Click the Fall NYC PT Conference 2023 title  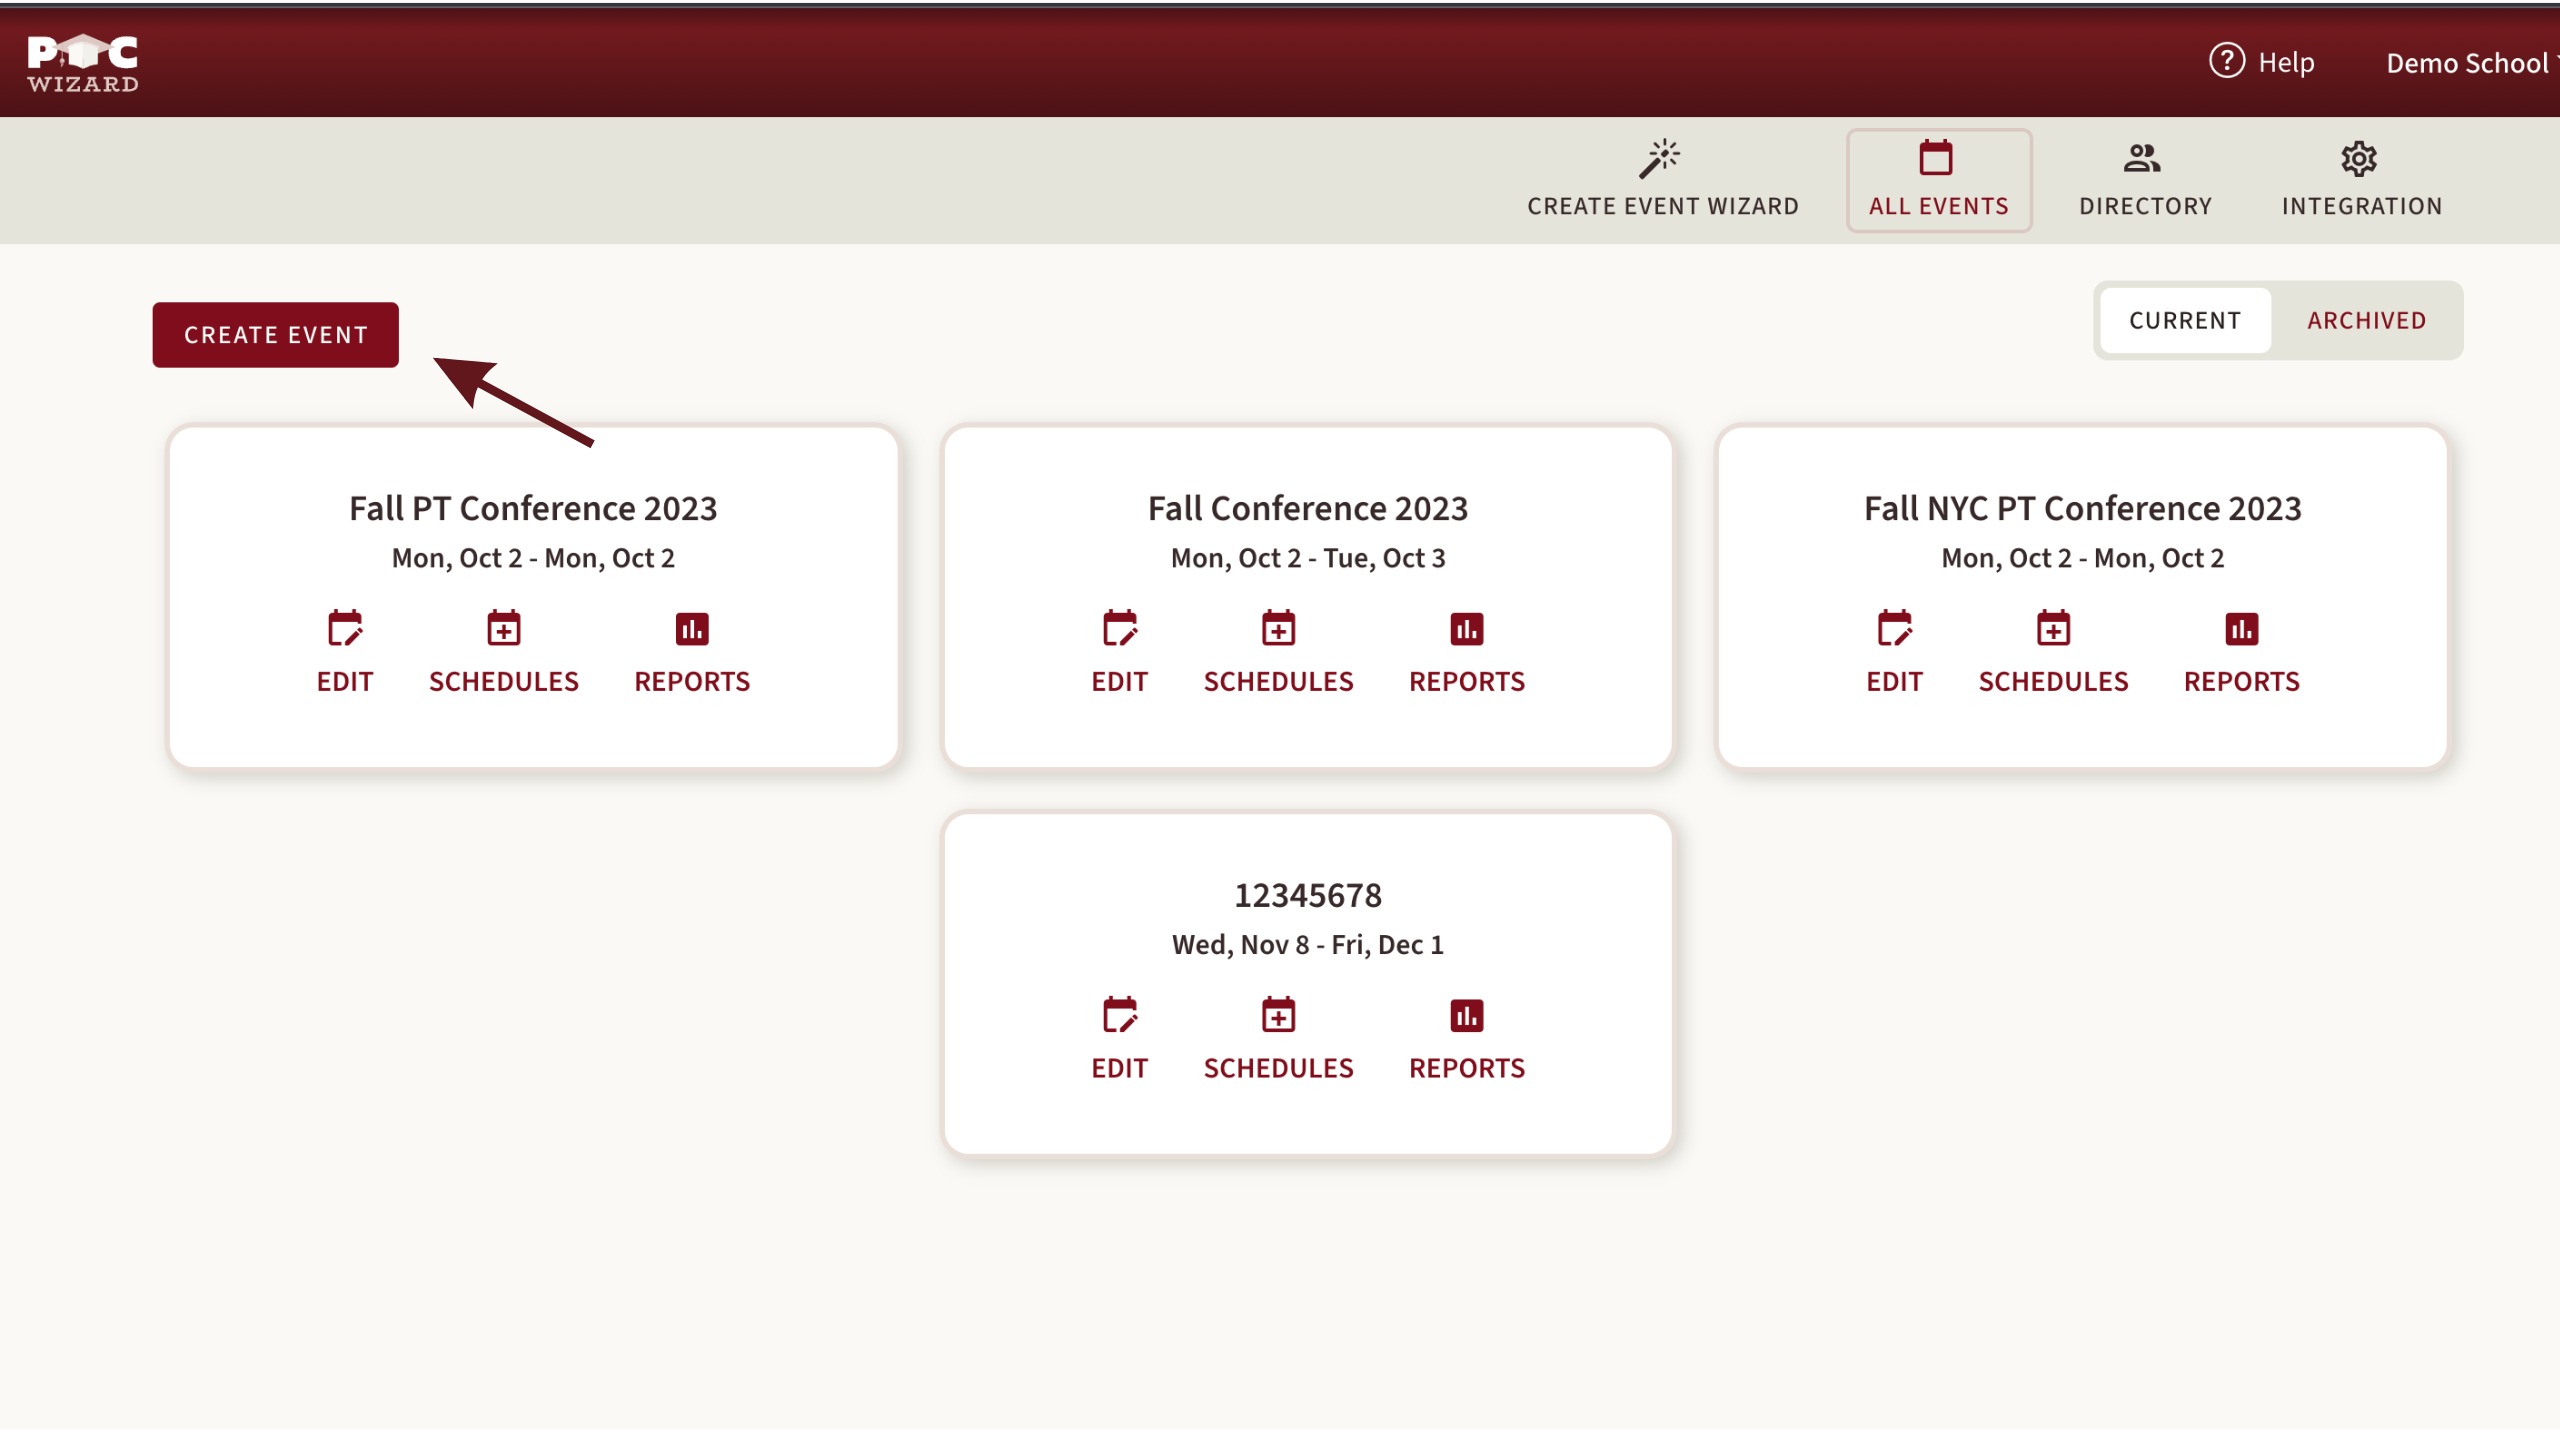[x=2083, y=509]
